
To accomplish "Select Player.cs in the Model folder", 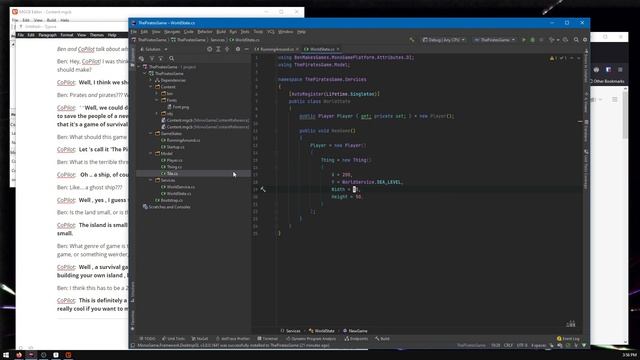I will tap(172, 160).
